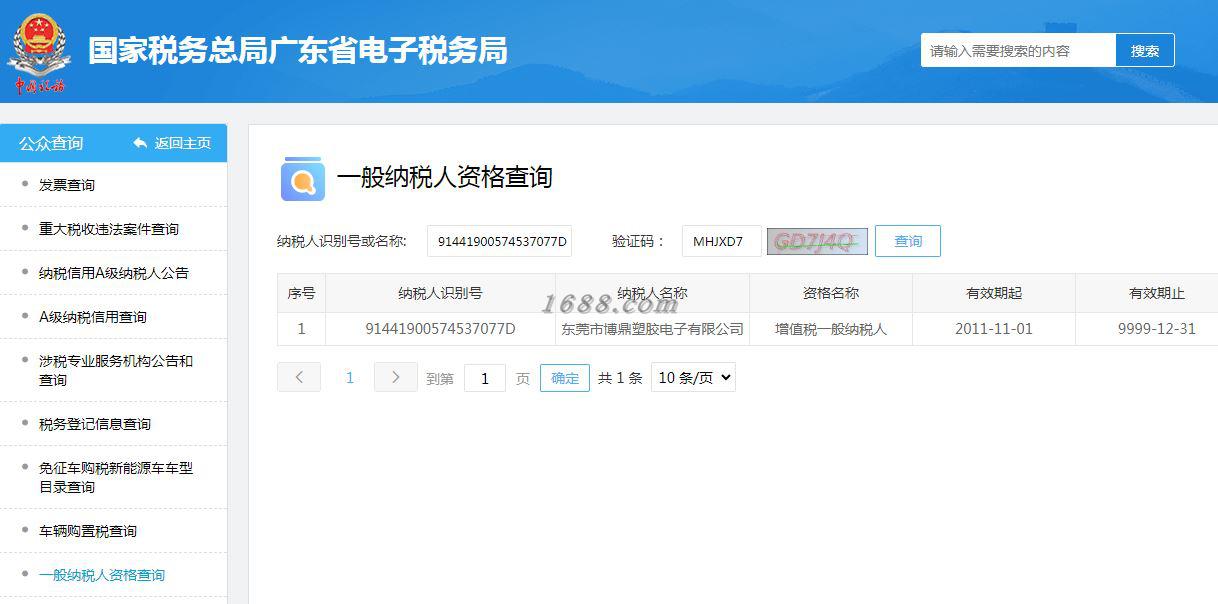This screenshot has width=1218, height=604.
Task: Click the 有效期起 column header
Action: [994, 293]
